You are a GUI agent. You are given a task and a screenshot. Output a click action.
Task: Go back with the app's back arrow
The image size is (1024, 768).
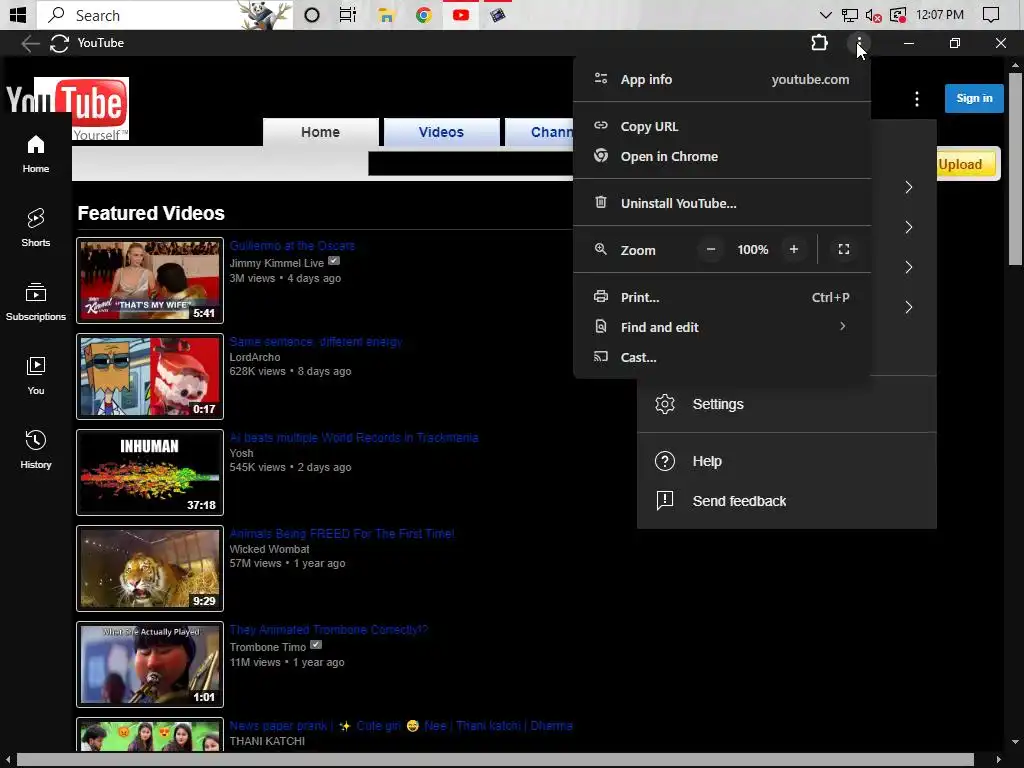30,43
